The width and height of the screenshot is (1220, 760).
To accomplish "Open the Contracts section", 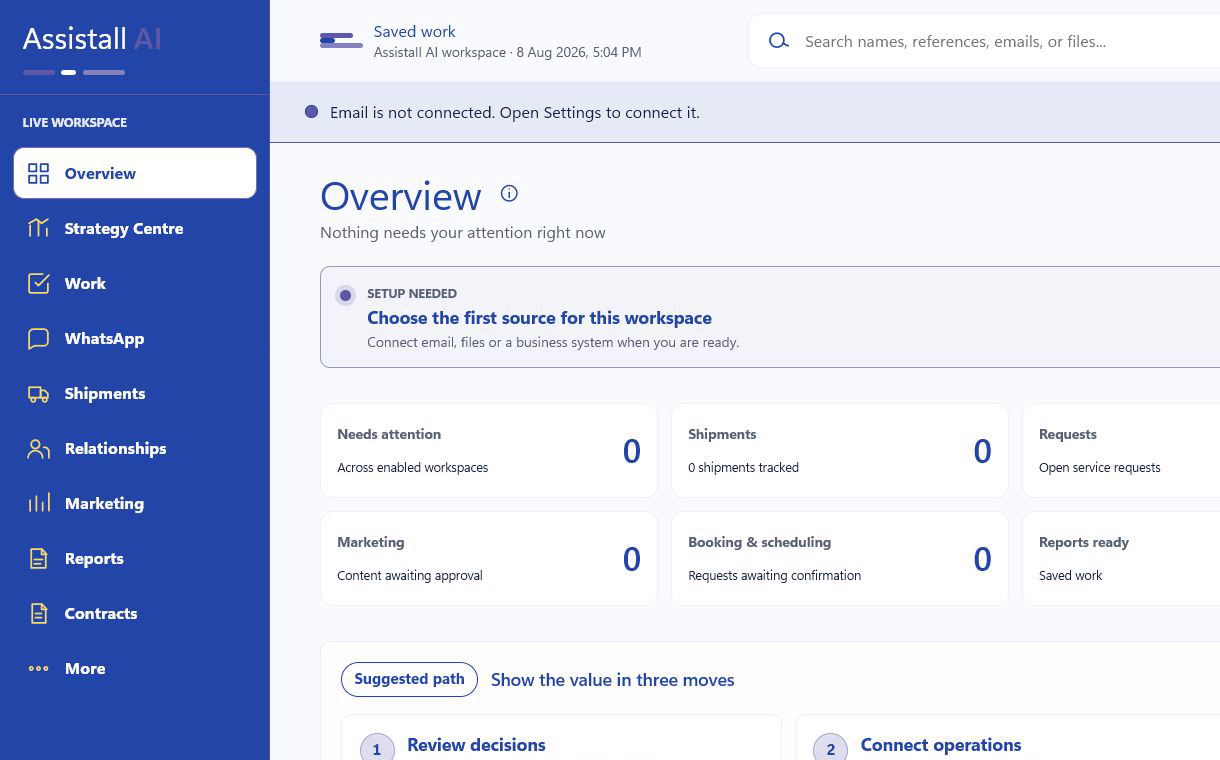I will click(x=135, y=613).
